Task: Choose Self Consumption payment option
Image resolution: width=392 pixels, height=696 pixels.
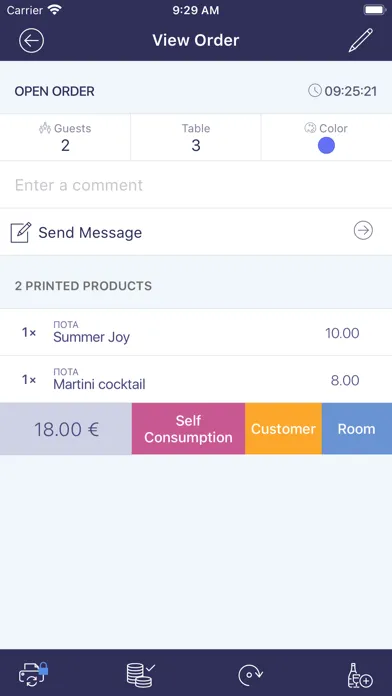Action: click(x=188, y=429)
